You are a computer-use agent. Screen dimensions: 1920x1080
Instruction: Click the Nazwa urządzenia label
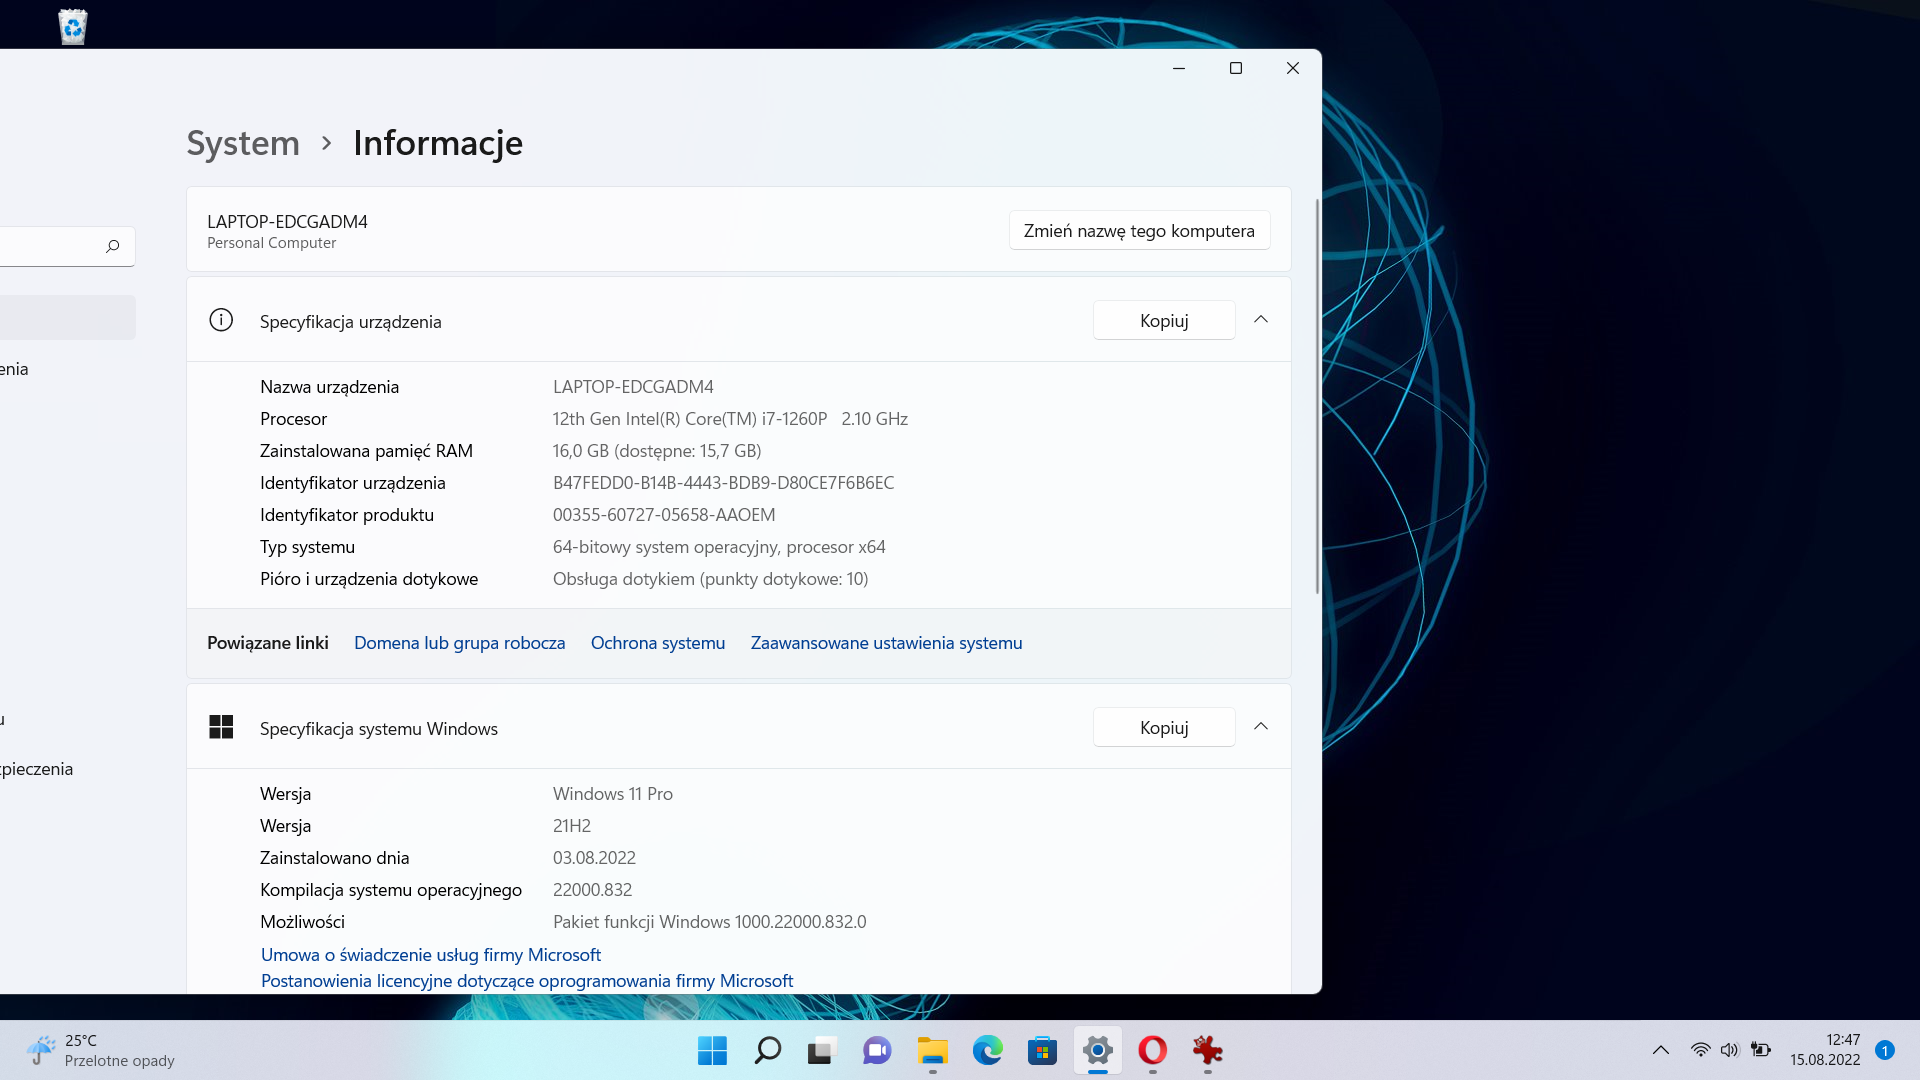click(x=329, y=387)
